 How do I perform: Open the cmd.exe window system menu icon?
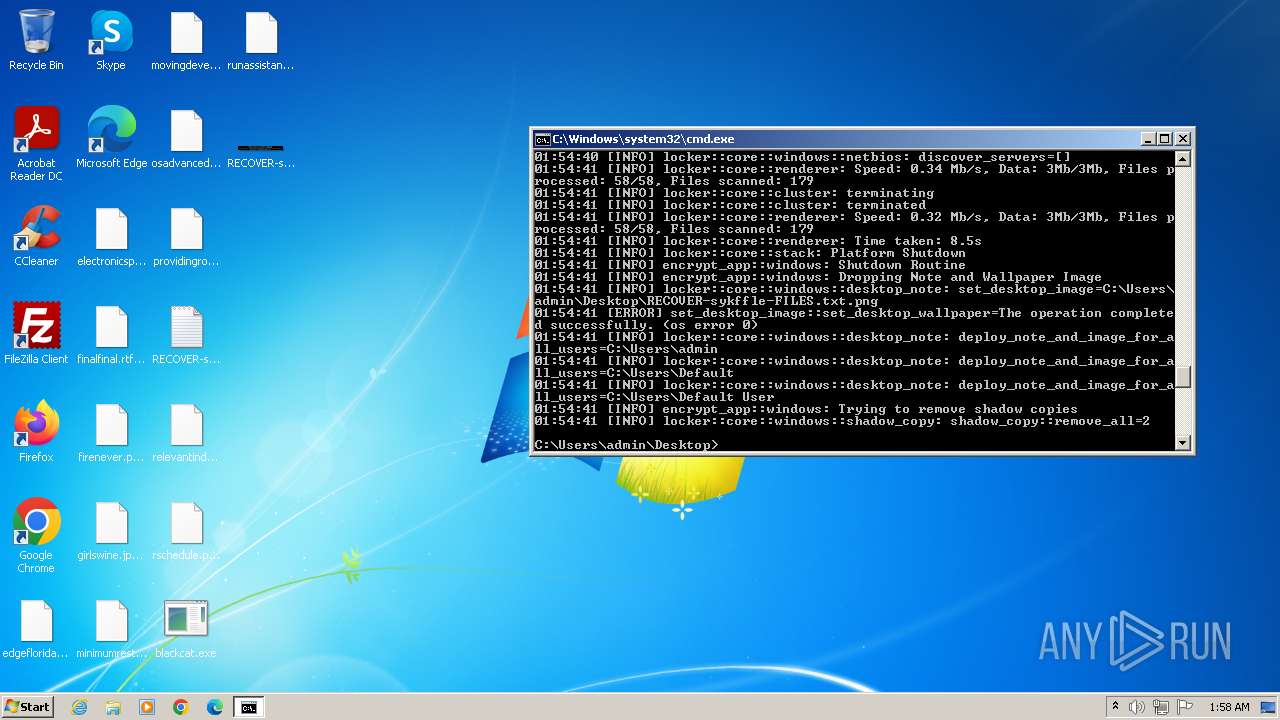(542, 139)
